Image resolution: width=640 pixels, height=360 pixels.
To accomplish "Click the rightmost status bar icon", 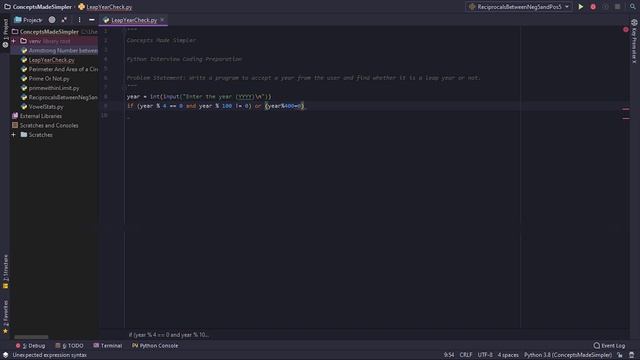I will tap(632, 355).
